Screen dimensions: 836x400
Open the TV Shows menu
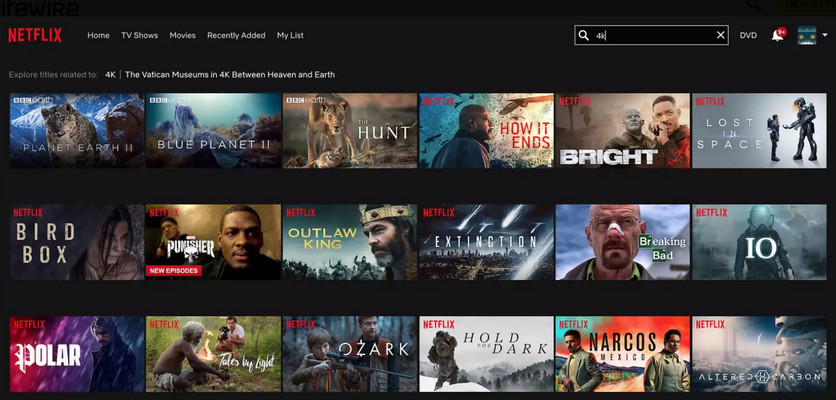140,35
